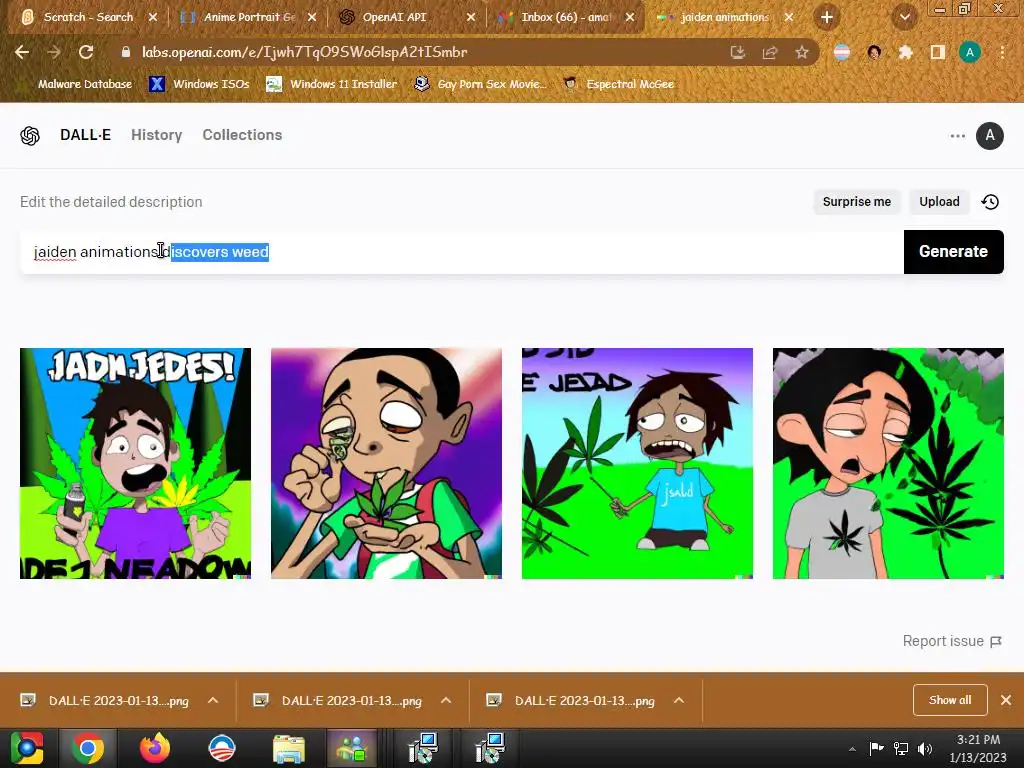The image size is (1024, 768).
Task: Click the address bar URL
Action: [x=304, y=52]
